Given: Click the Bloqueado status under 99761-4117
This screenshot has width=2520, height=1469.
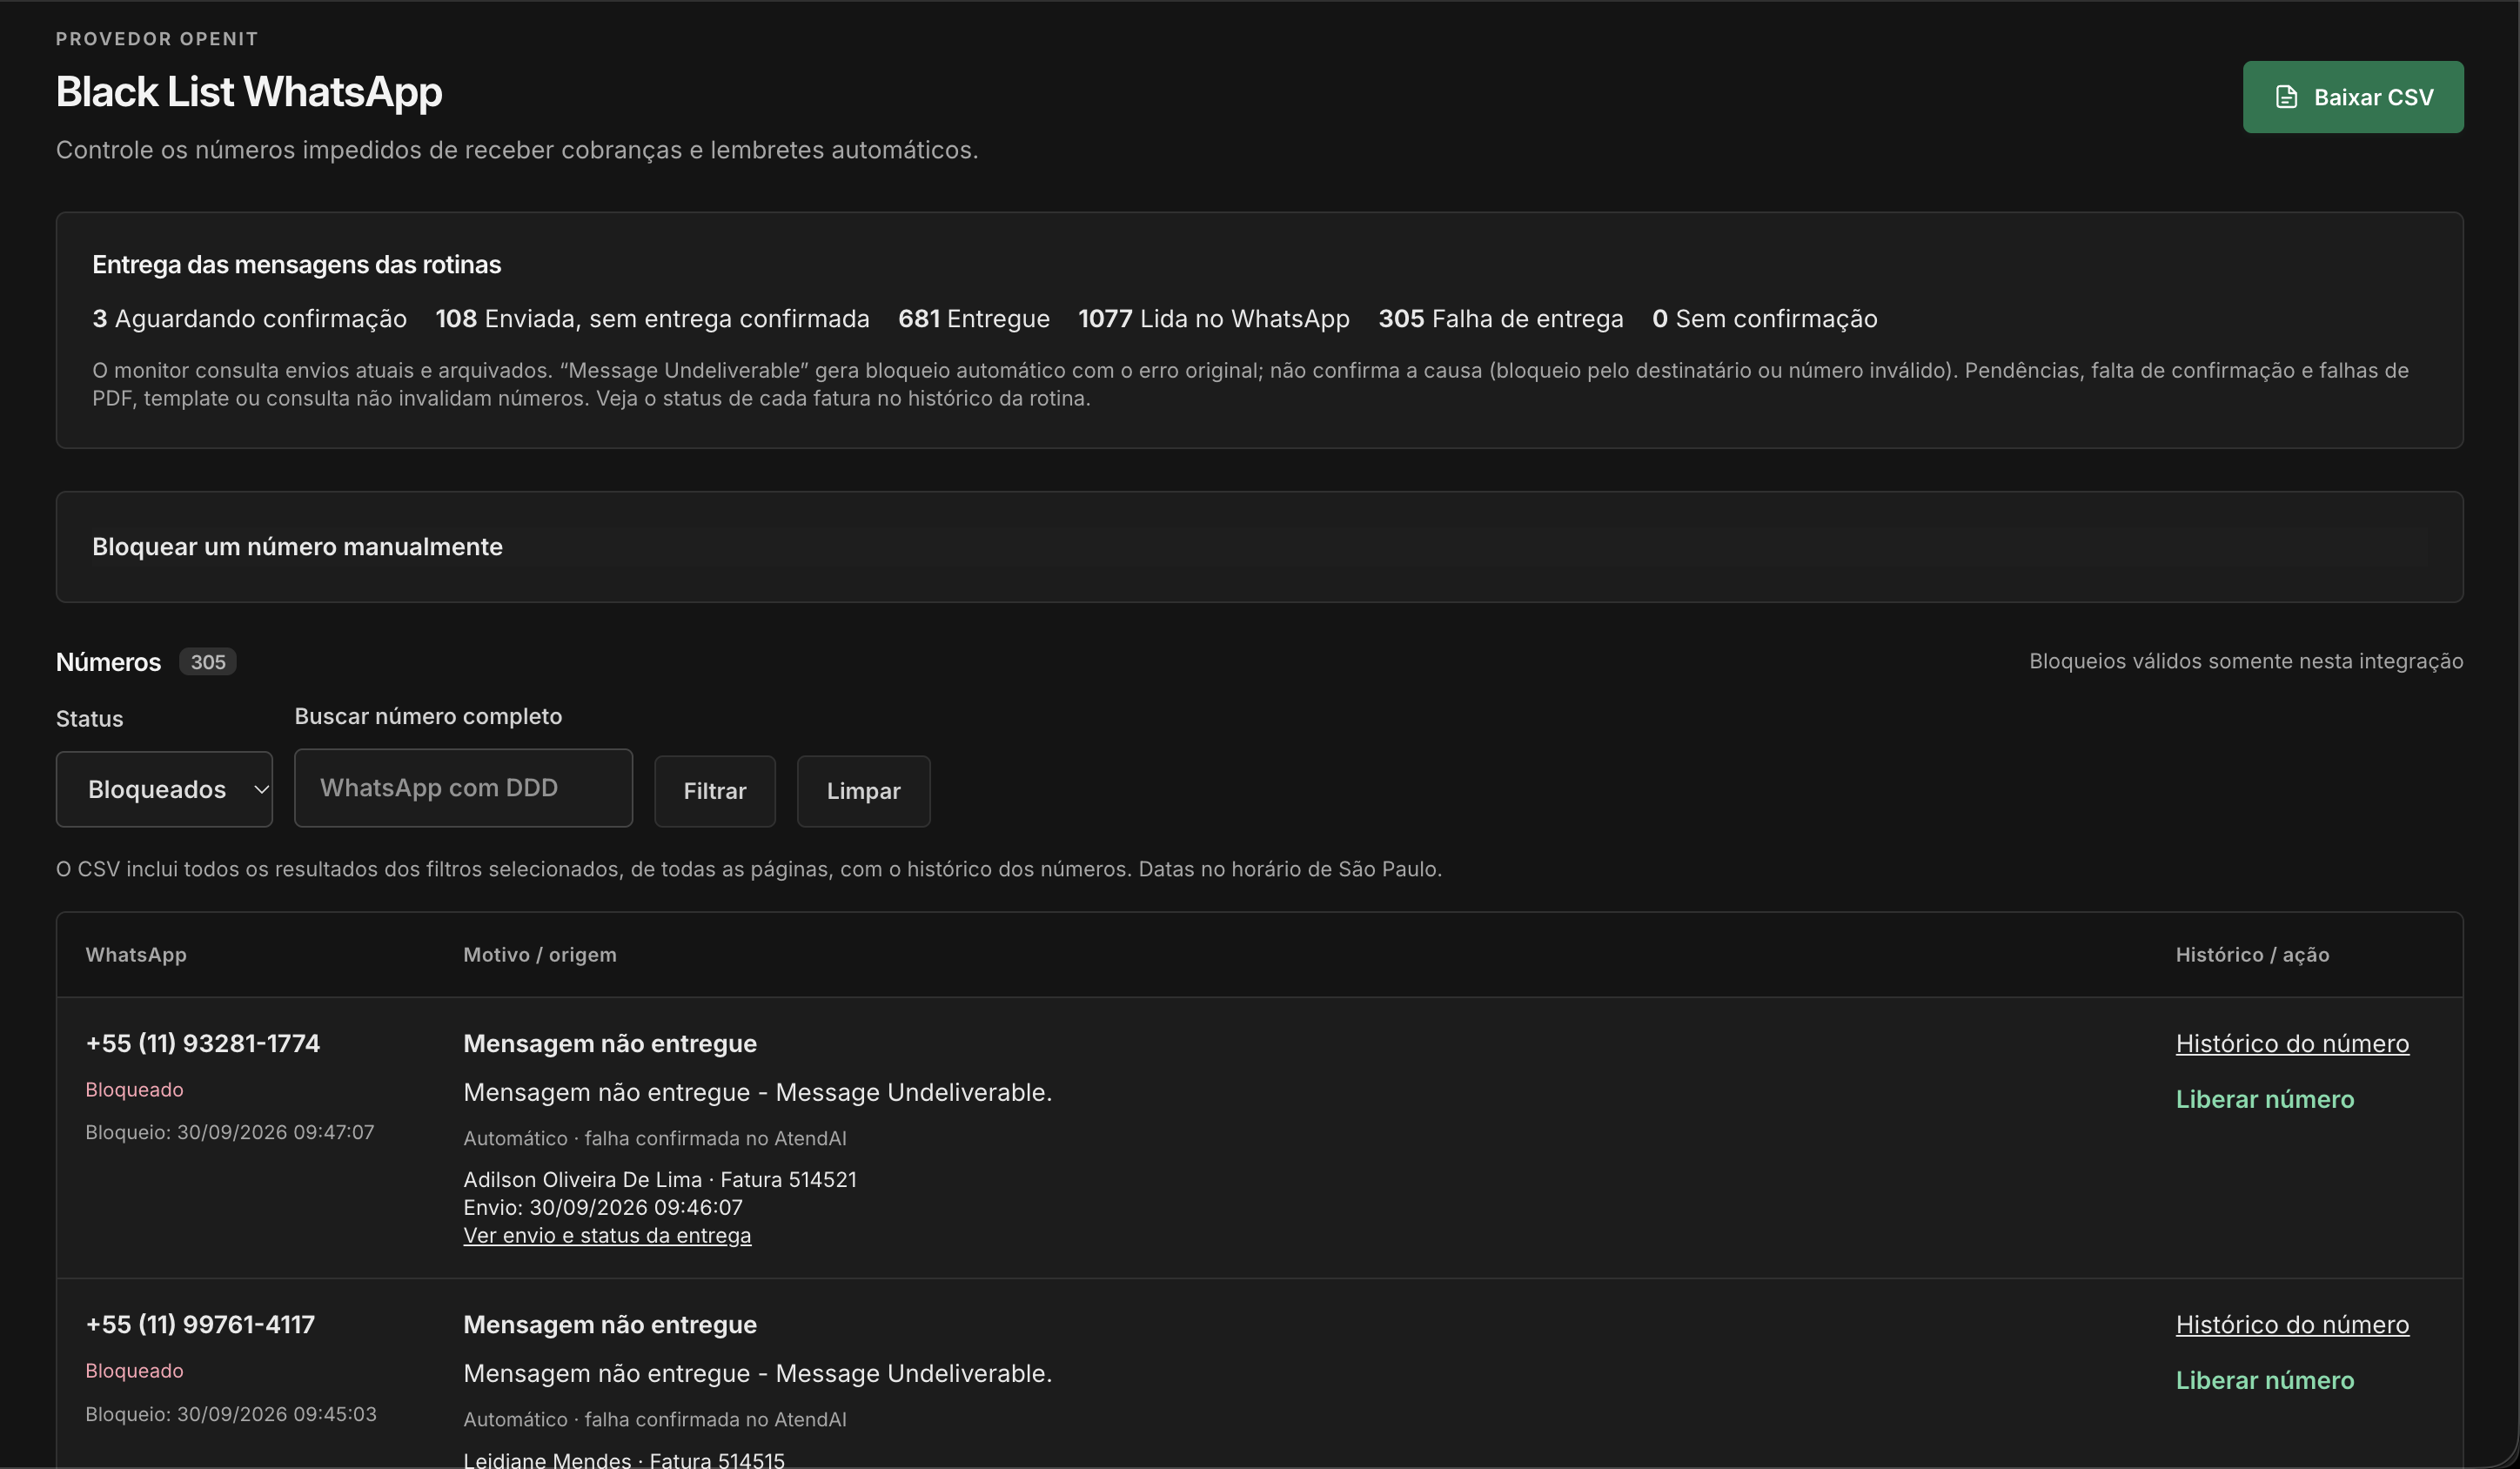Looking at the screenshot, I should coord(134,1370).
